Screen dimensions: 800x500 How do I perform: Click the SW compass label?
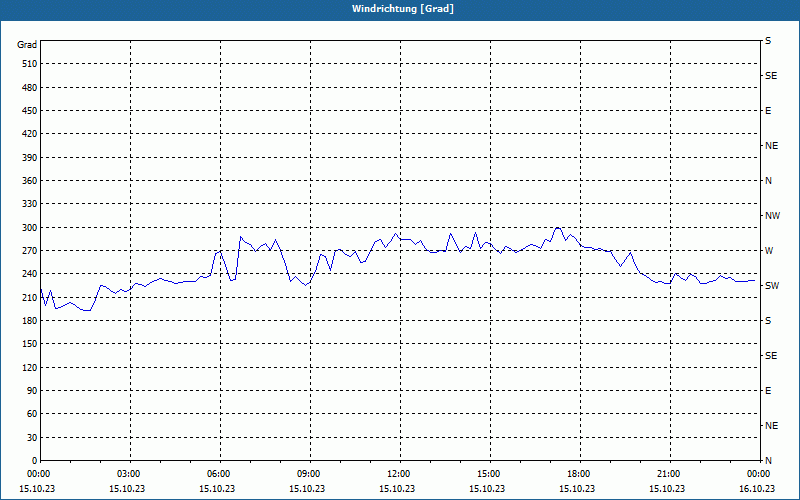[772, 286]
